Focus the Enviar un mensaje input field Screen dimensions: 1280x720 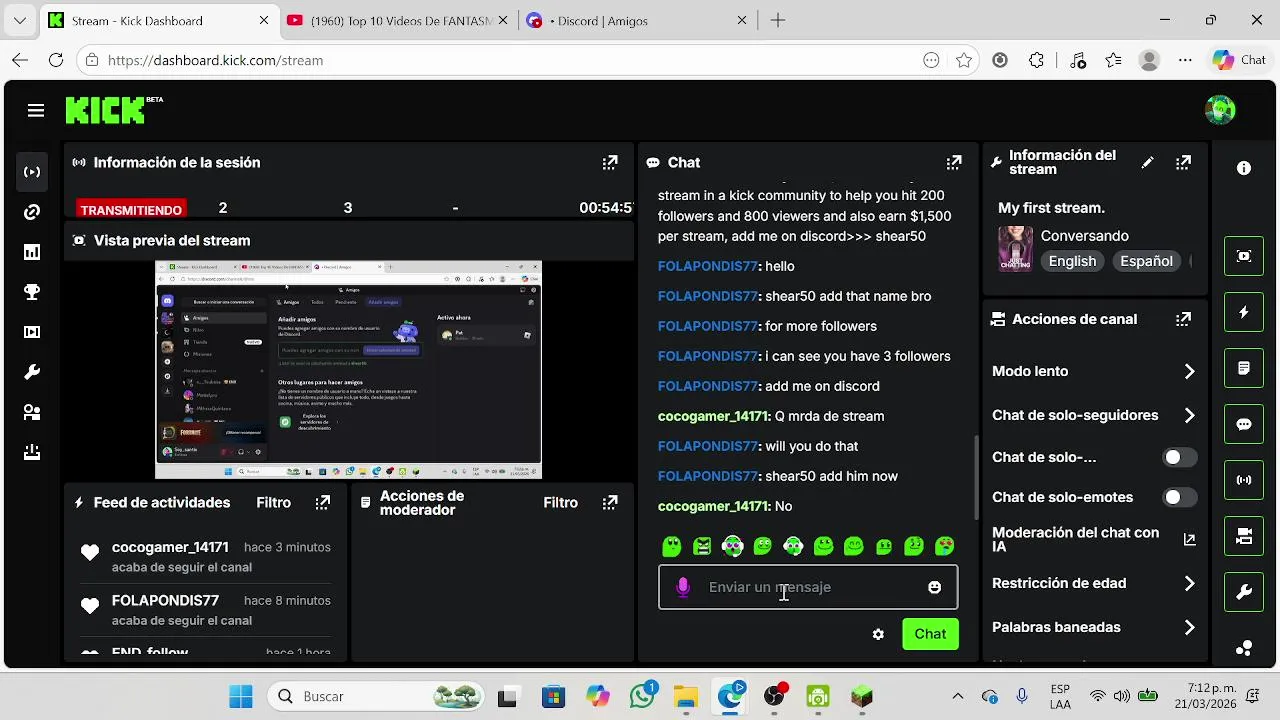808,587
